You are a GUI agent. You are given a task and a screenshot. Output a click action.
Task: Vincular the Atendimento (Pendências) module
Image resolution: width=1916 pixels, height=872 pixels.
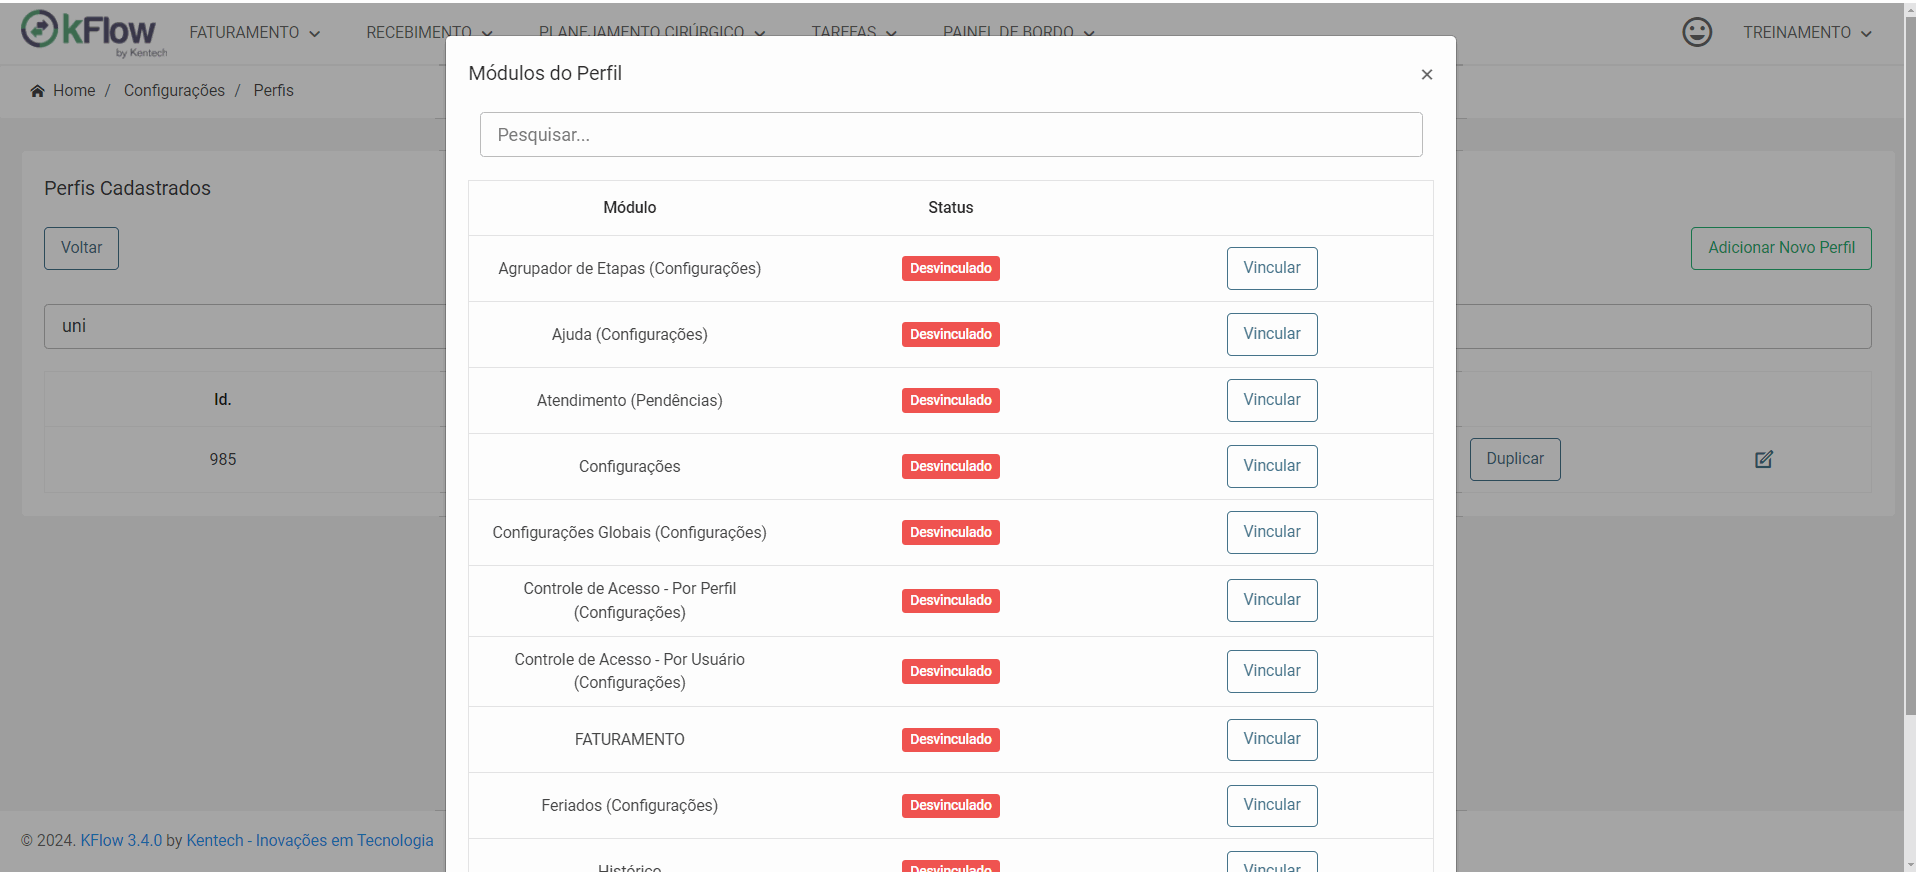1272,400
